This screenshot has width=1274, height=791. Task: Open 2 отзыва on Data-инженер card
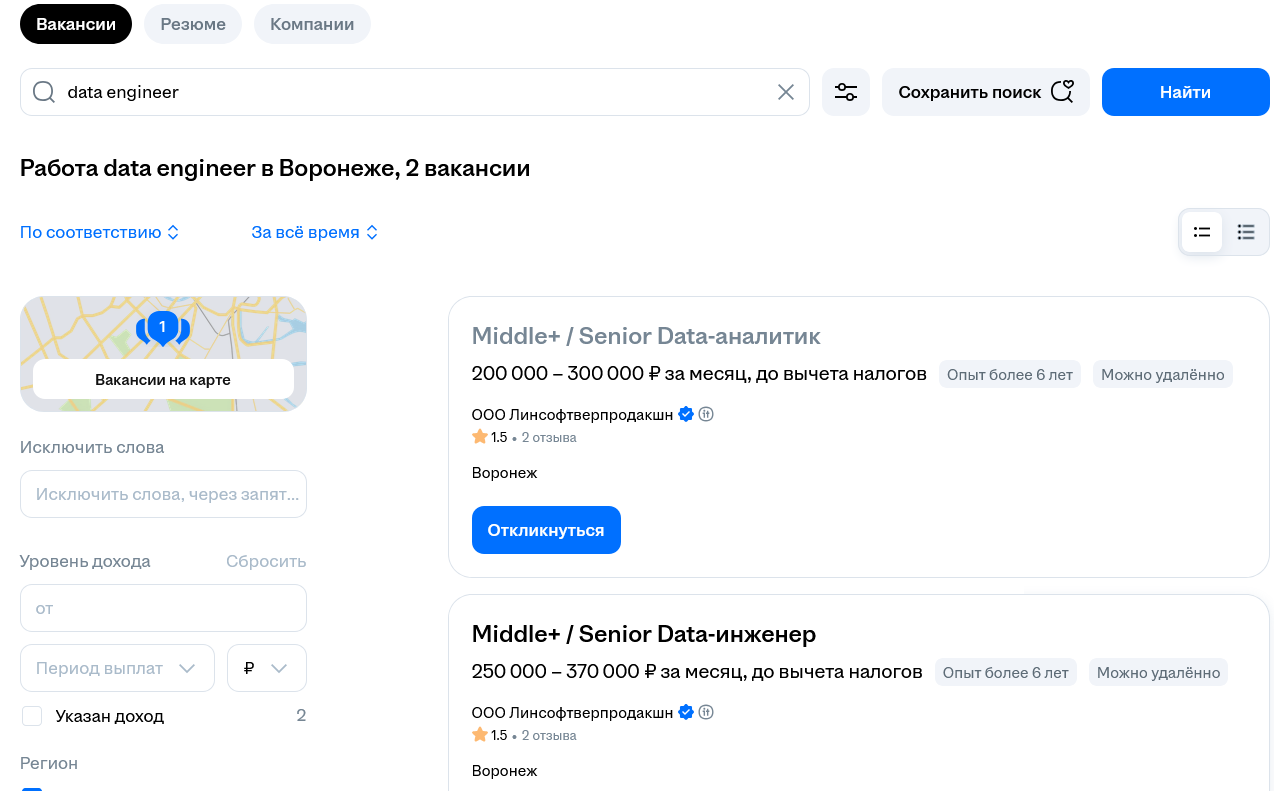coord(549,735)
